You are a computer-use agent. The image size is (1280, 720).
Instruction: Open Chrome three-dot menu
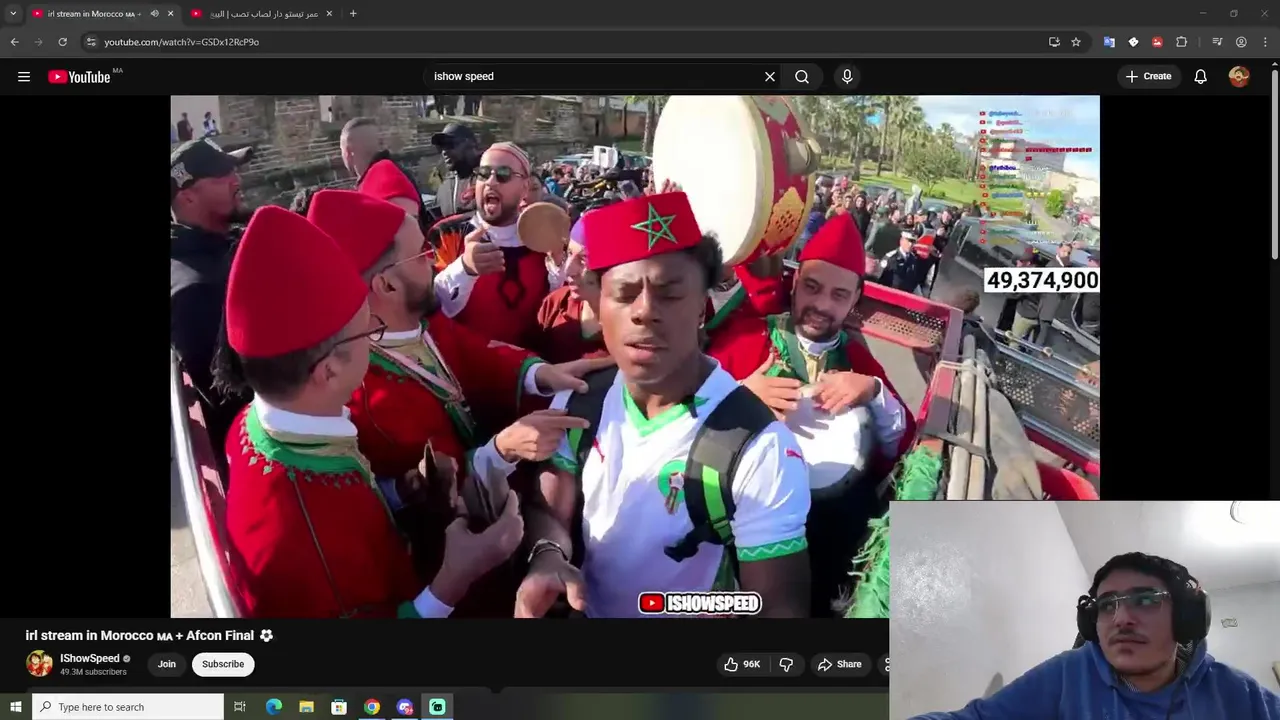(x=1265, y=42)
